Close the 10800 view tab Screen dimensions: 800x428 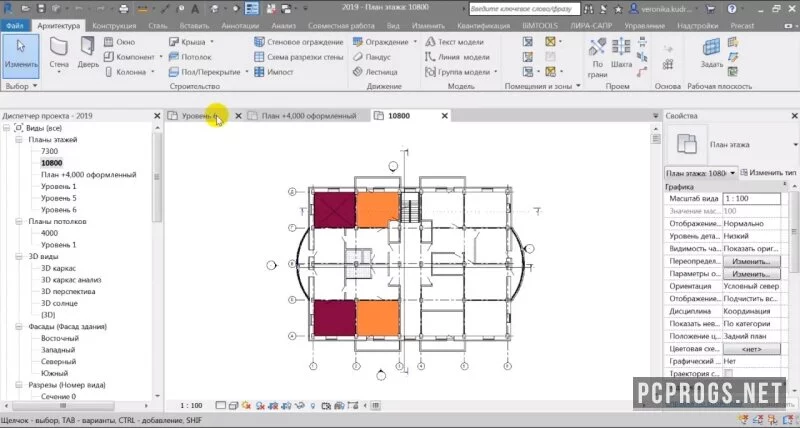coord(444,116)
